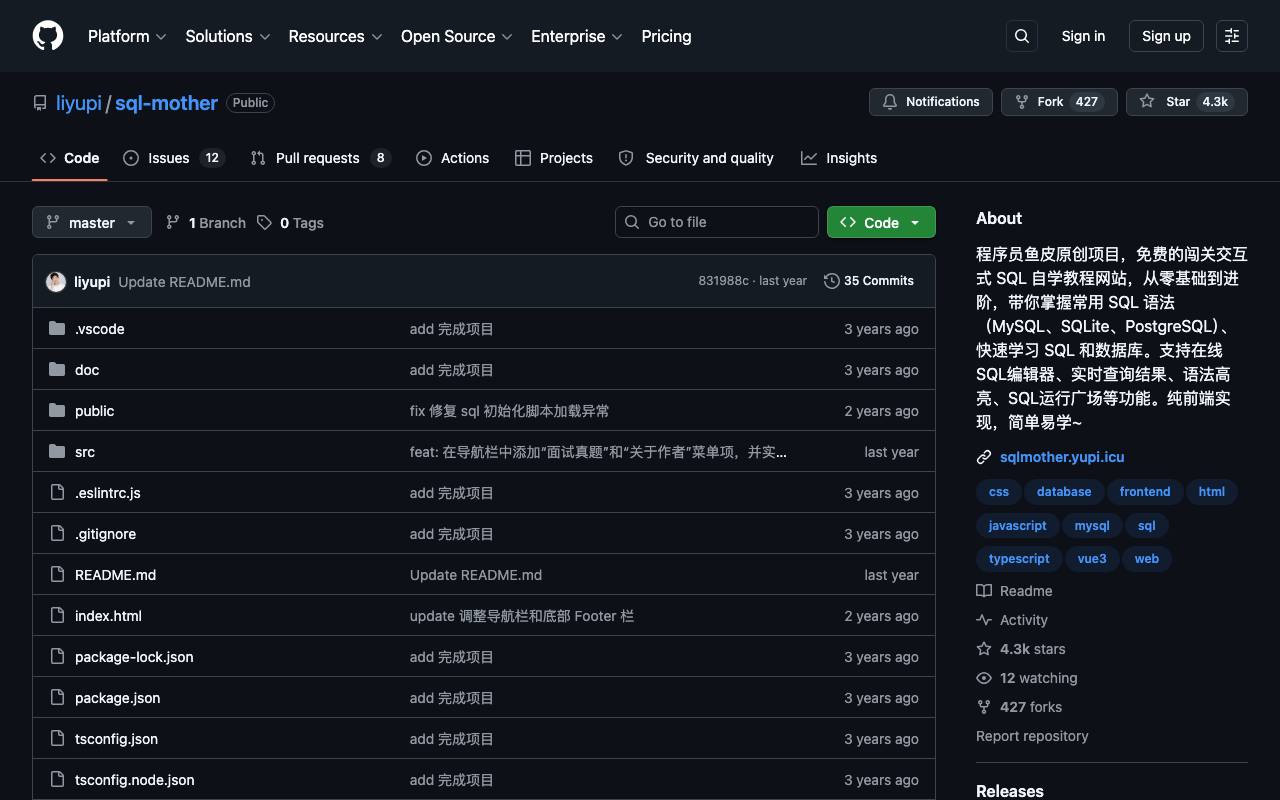The image size is (1280, 800).
Task: Expand the Solutions menu
Action: 228,36
